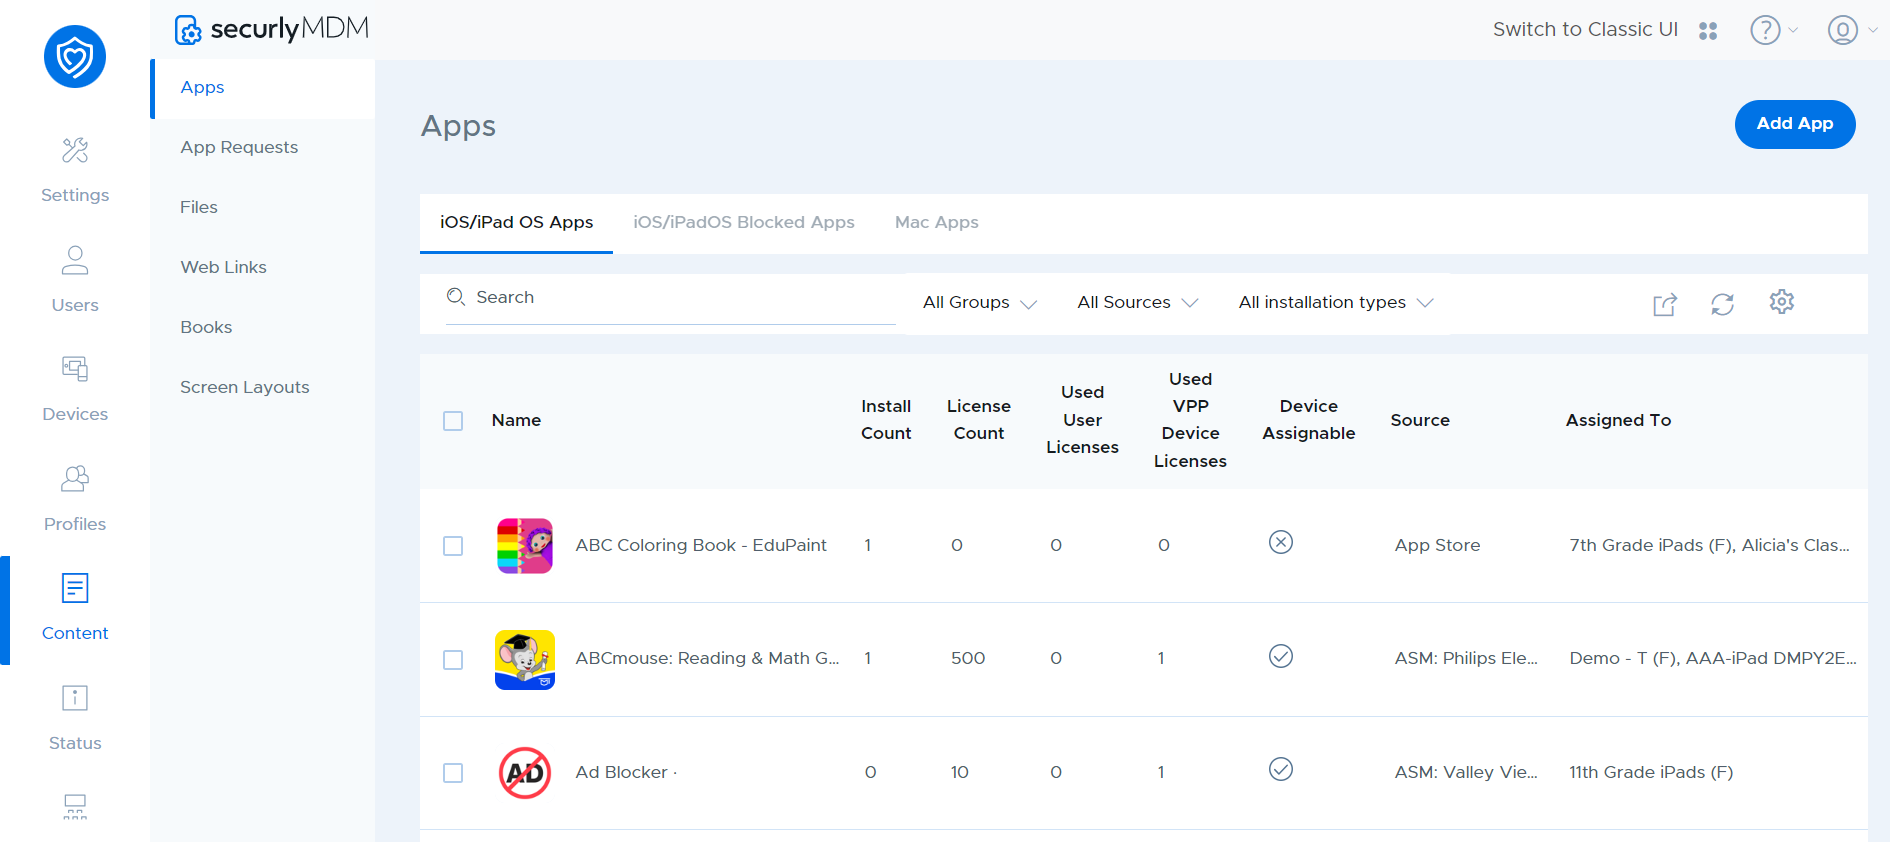Expand the help menu chevron
The width and height of the screenshot is (1890, 842).
pos(1793,30)
